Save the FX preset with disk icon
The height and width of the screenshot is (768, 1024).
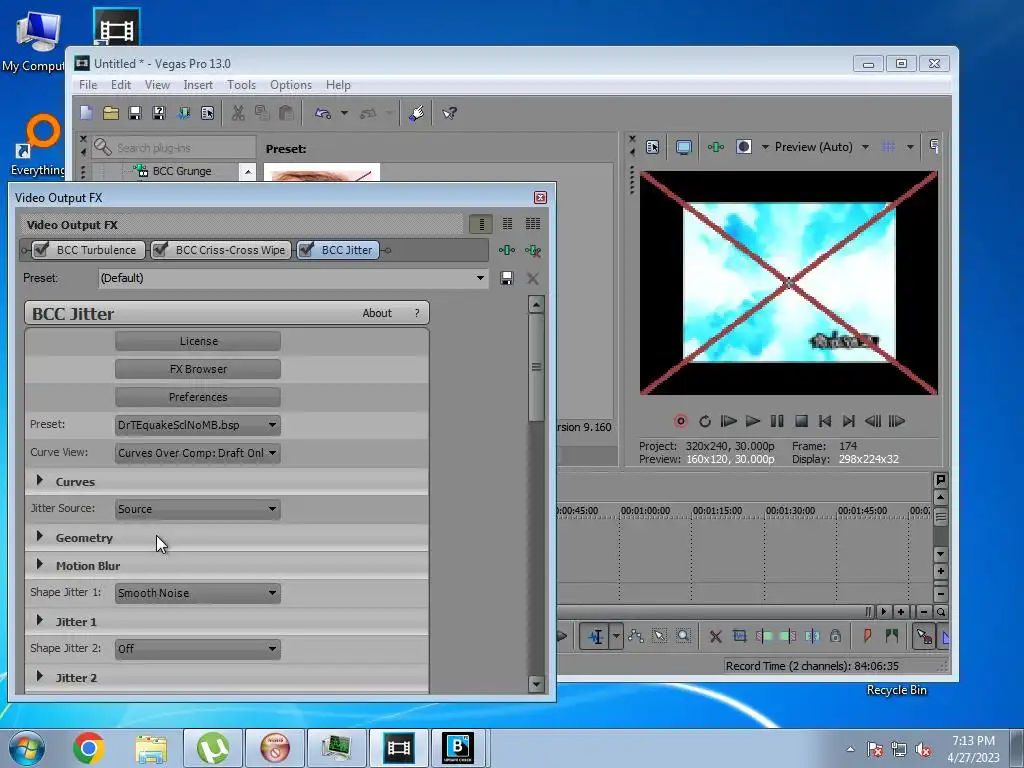[506, 278]
